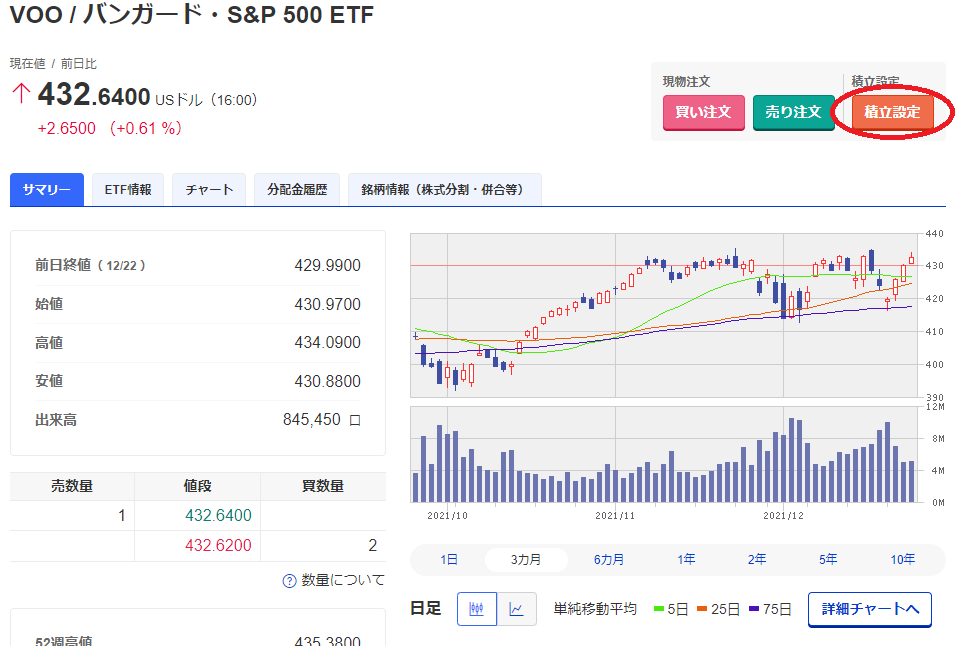Click the green 5日 moving average legend
Viewport: 974px width, 646px height.
(671, 609)
